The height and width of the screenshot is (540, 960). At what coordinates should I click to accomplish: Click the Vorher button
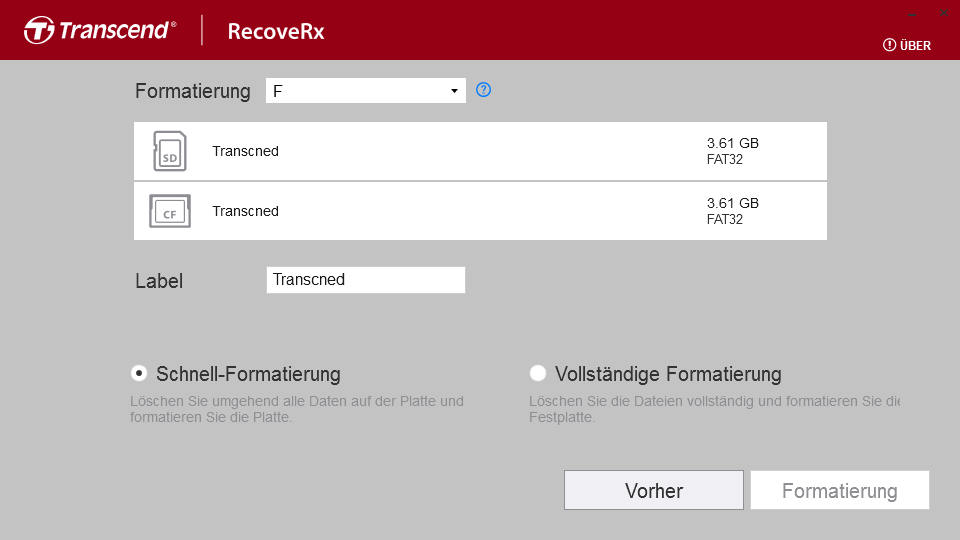[x=654, y=490]
